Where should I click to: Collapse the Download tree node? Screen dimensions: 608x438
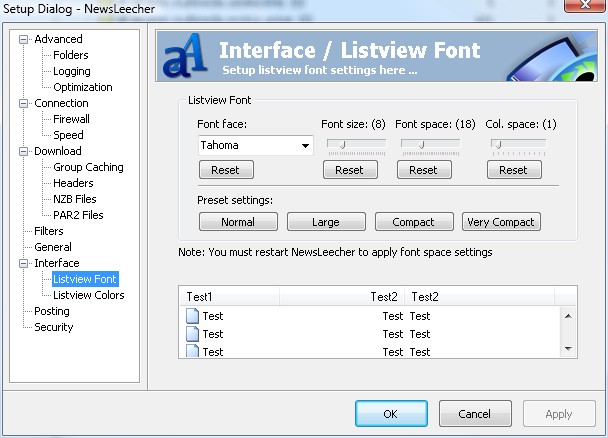[24, 152]
